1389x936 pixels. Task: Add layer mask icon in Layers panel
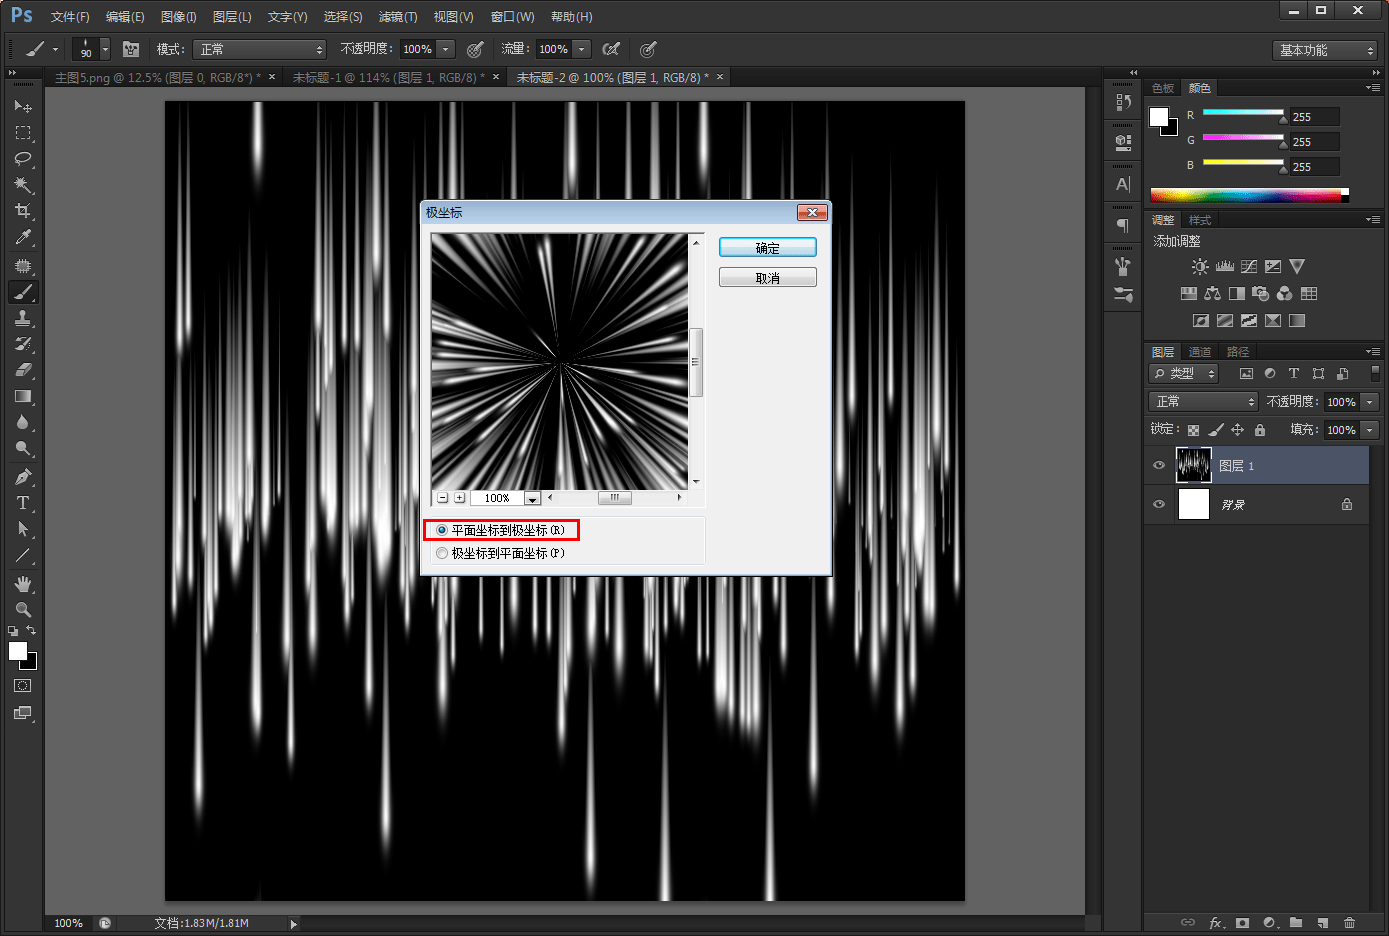pyautogui.click(x=1242, y=923)
